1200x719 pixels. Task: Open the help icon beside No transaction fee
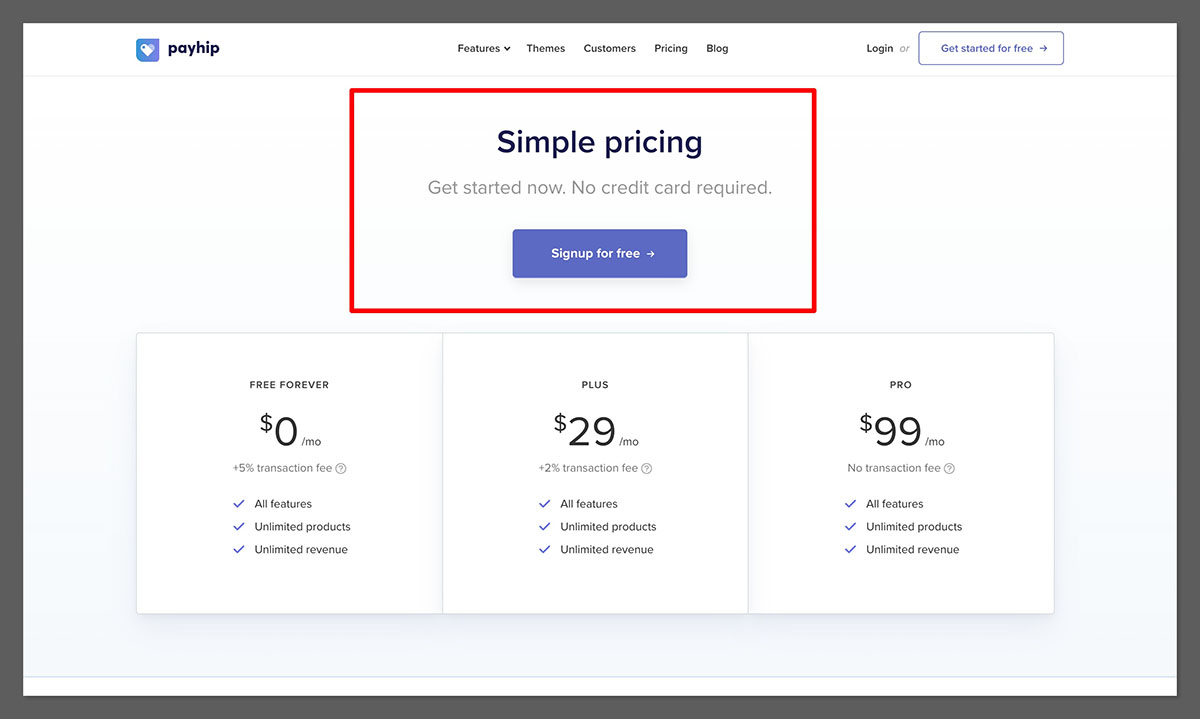coord(949,468)
